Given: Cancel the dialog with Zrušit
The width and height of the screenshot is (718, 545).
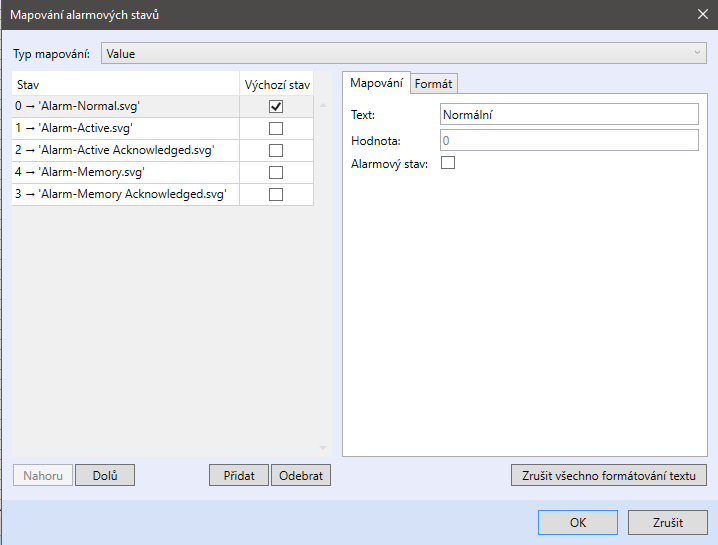Looking at the screenshot, I should click(668, 523).
